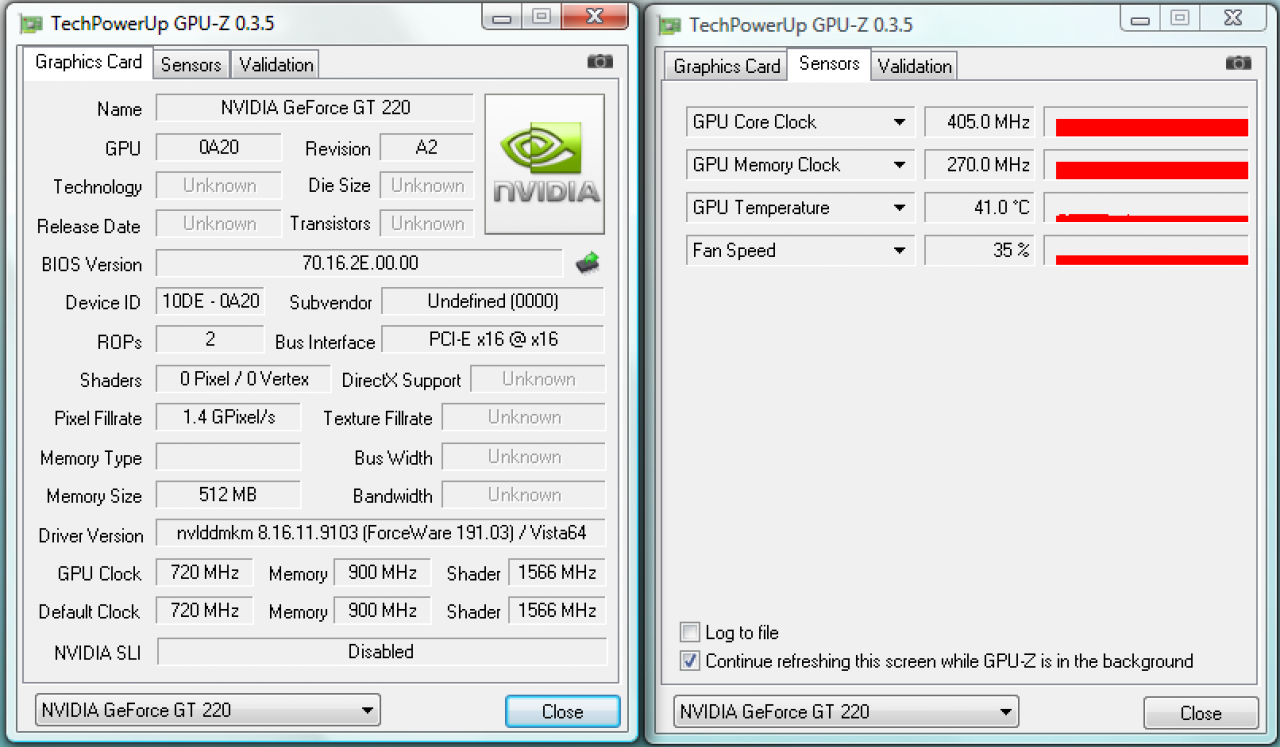Switch to Sensors tab in left window
The height and width of the screenshot is (747, 1280).
coord(191,65)
